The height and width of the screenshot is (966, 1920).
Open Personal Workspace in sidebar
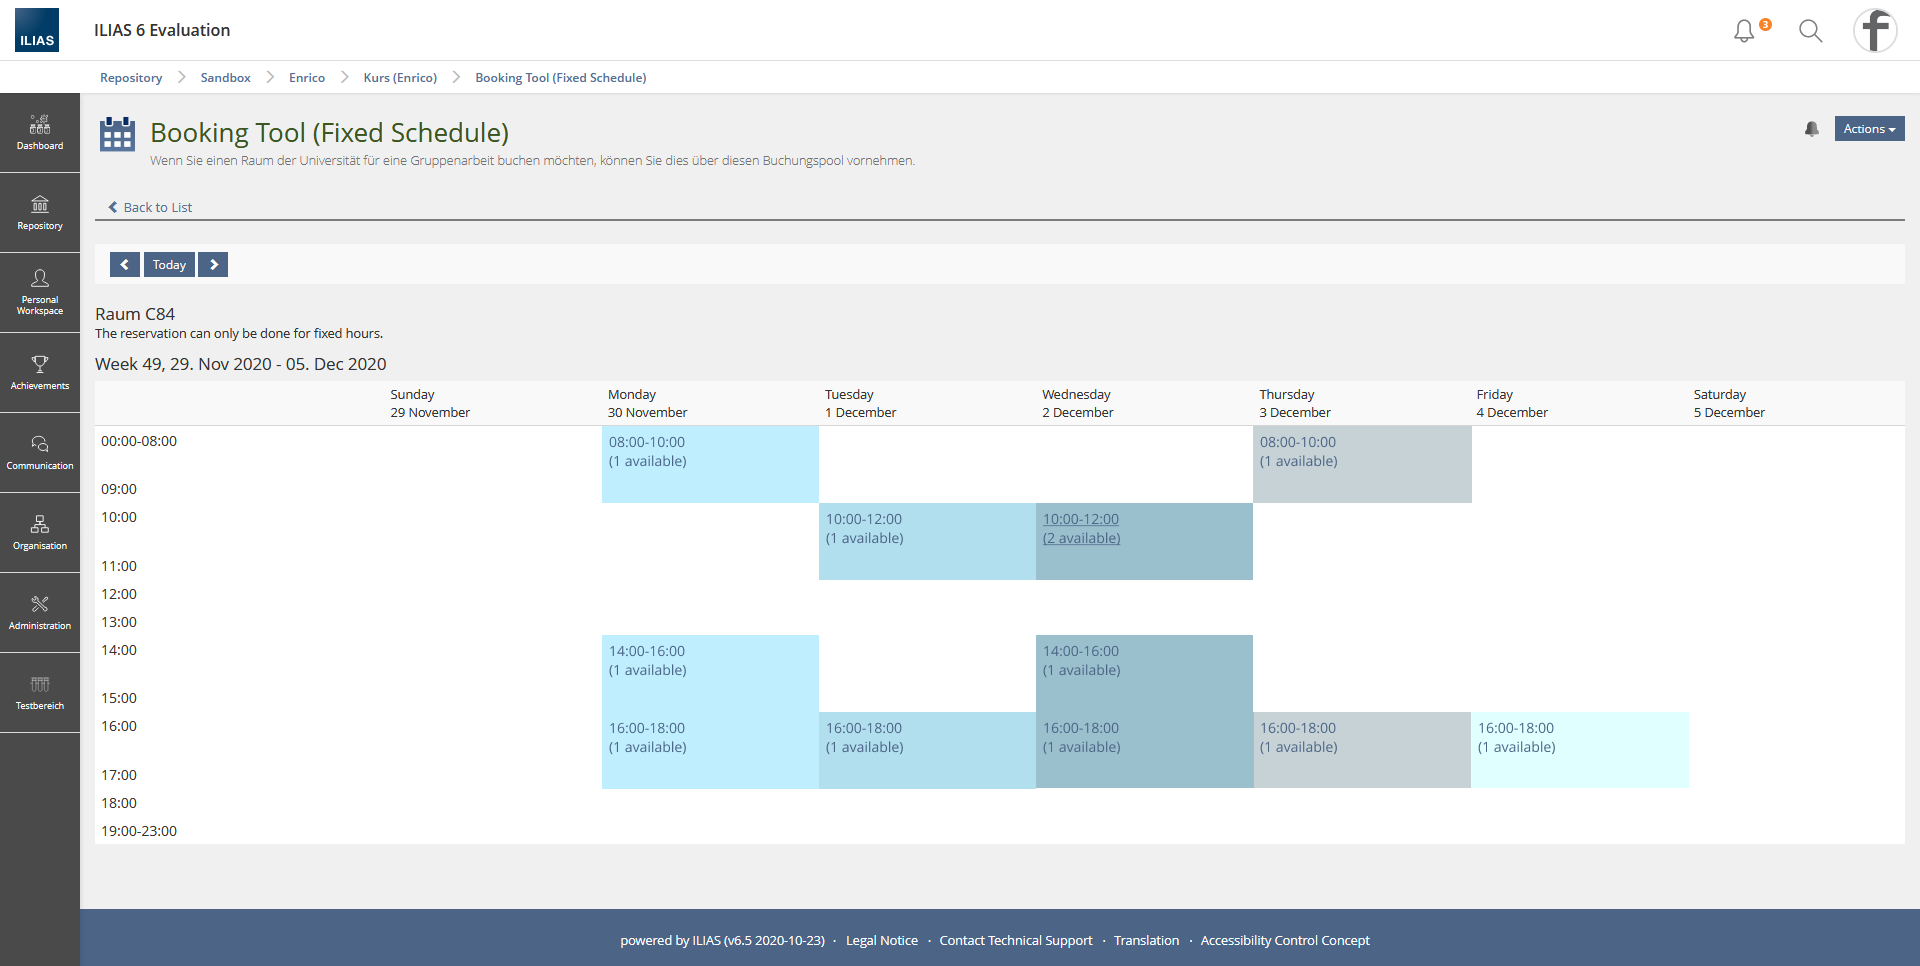click(x=40, y=292)
